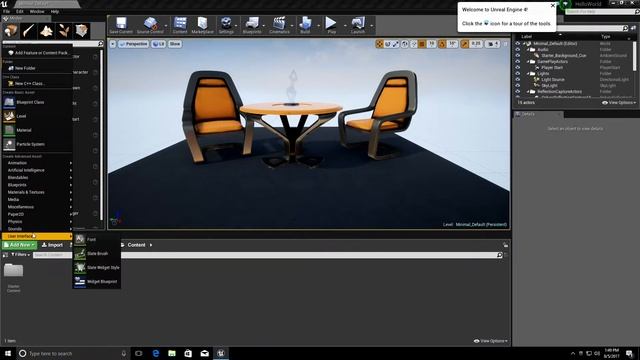Select the Foliage mode icon
The height and width of the screenshot is (360, 640).
tap(64, 31)
